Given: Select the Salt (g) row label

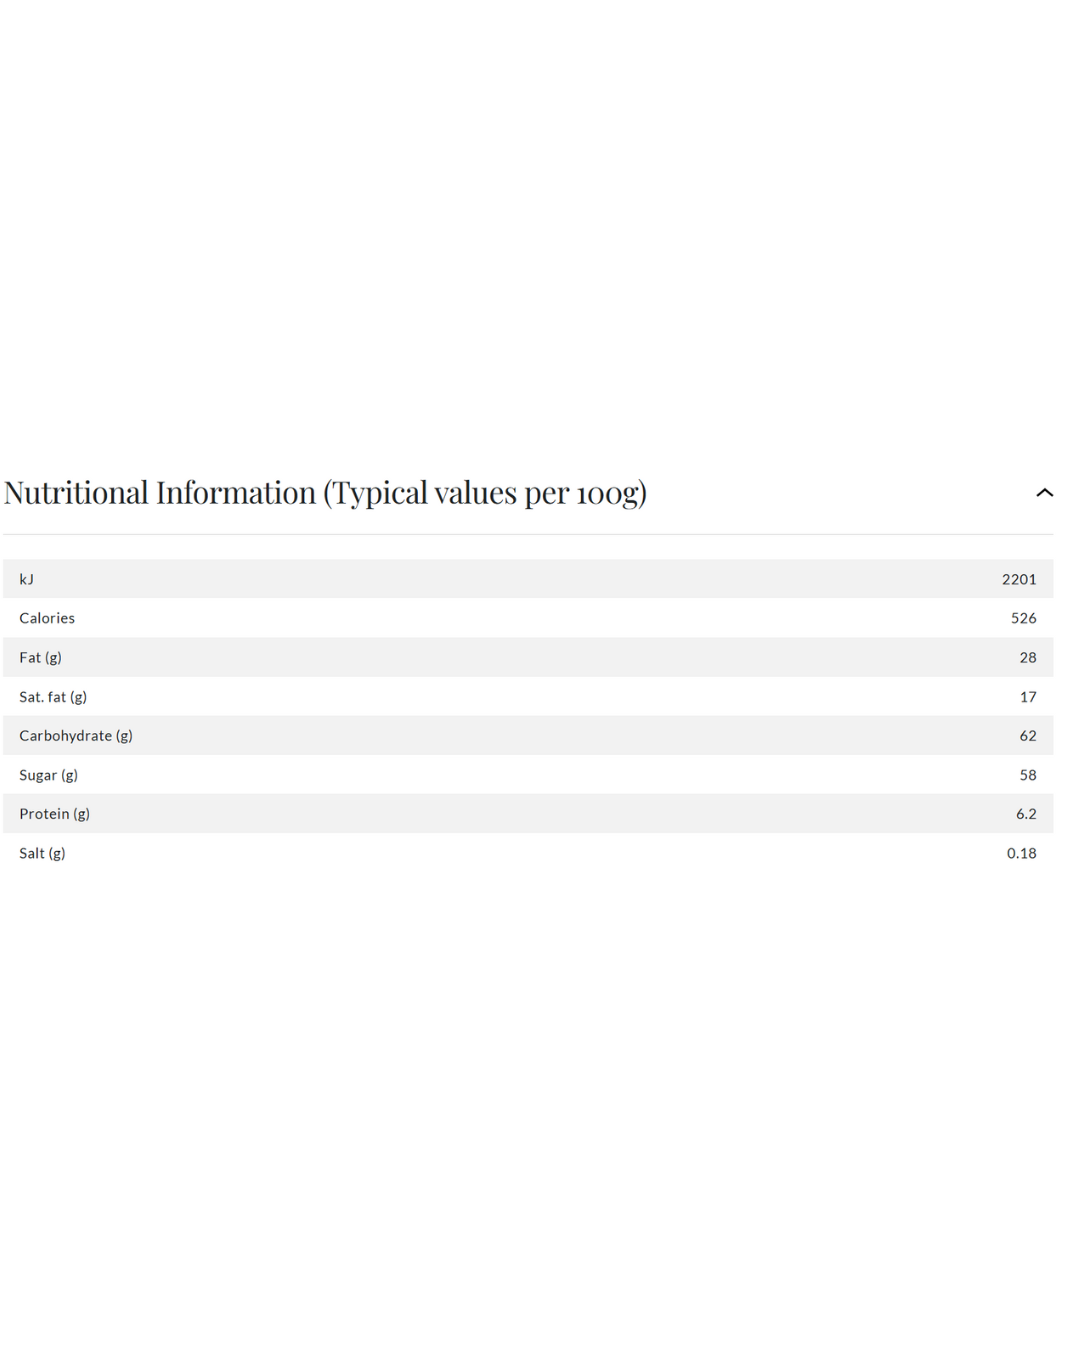Looking at the screenshot, I should (x=42, y=853).
